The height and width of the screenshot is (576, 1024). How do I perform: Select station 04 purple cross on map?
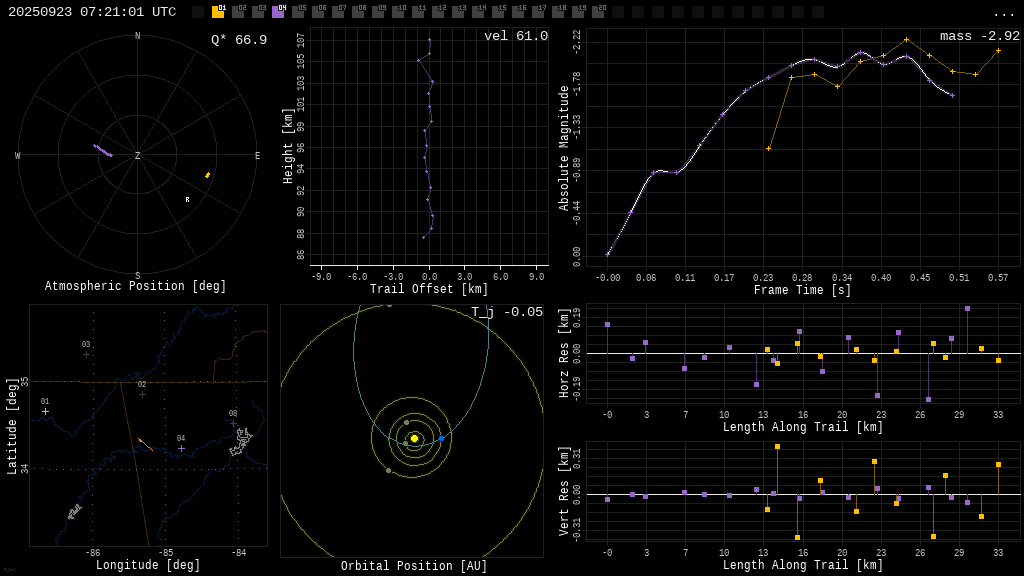(181, 448)
